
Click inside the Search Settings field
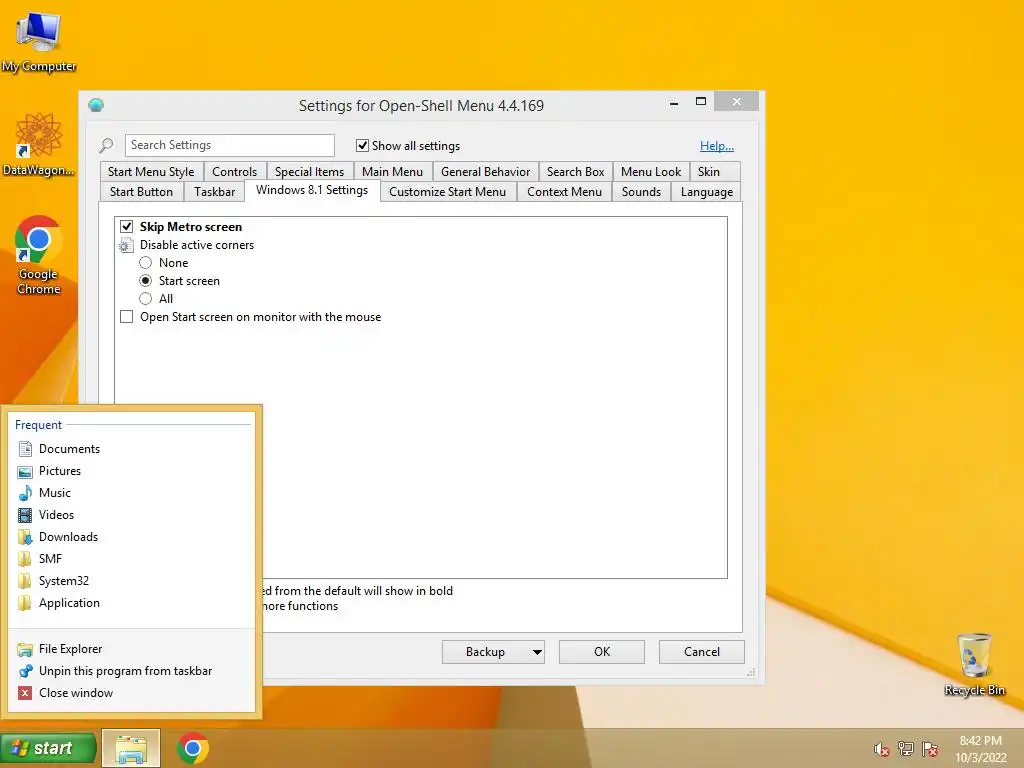coord(230,145)
